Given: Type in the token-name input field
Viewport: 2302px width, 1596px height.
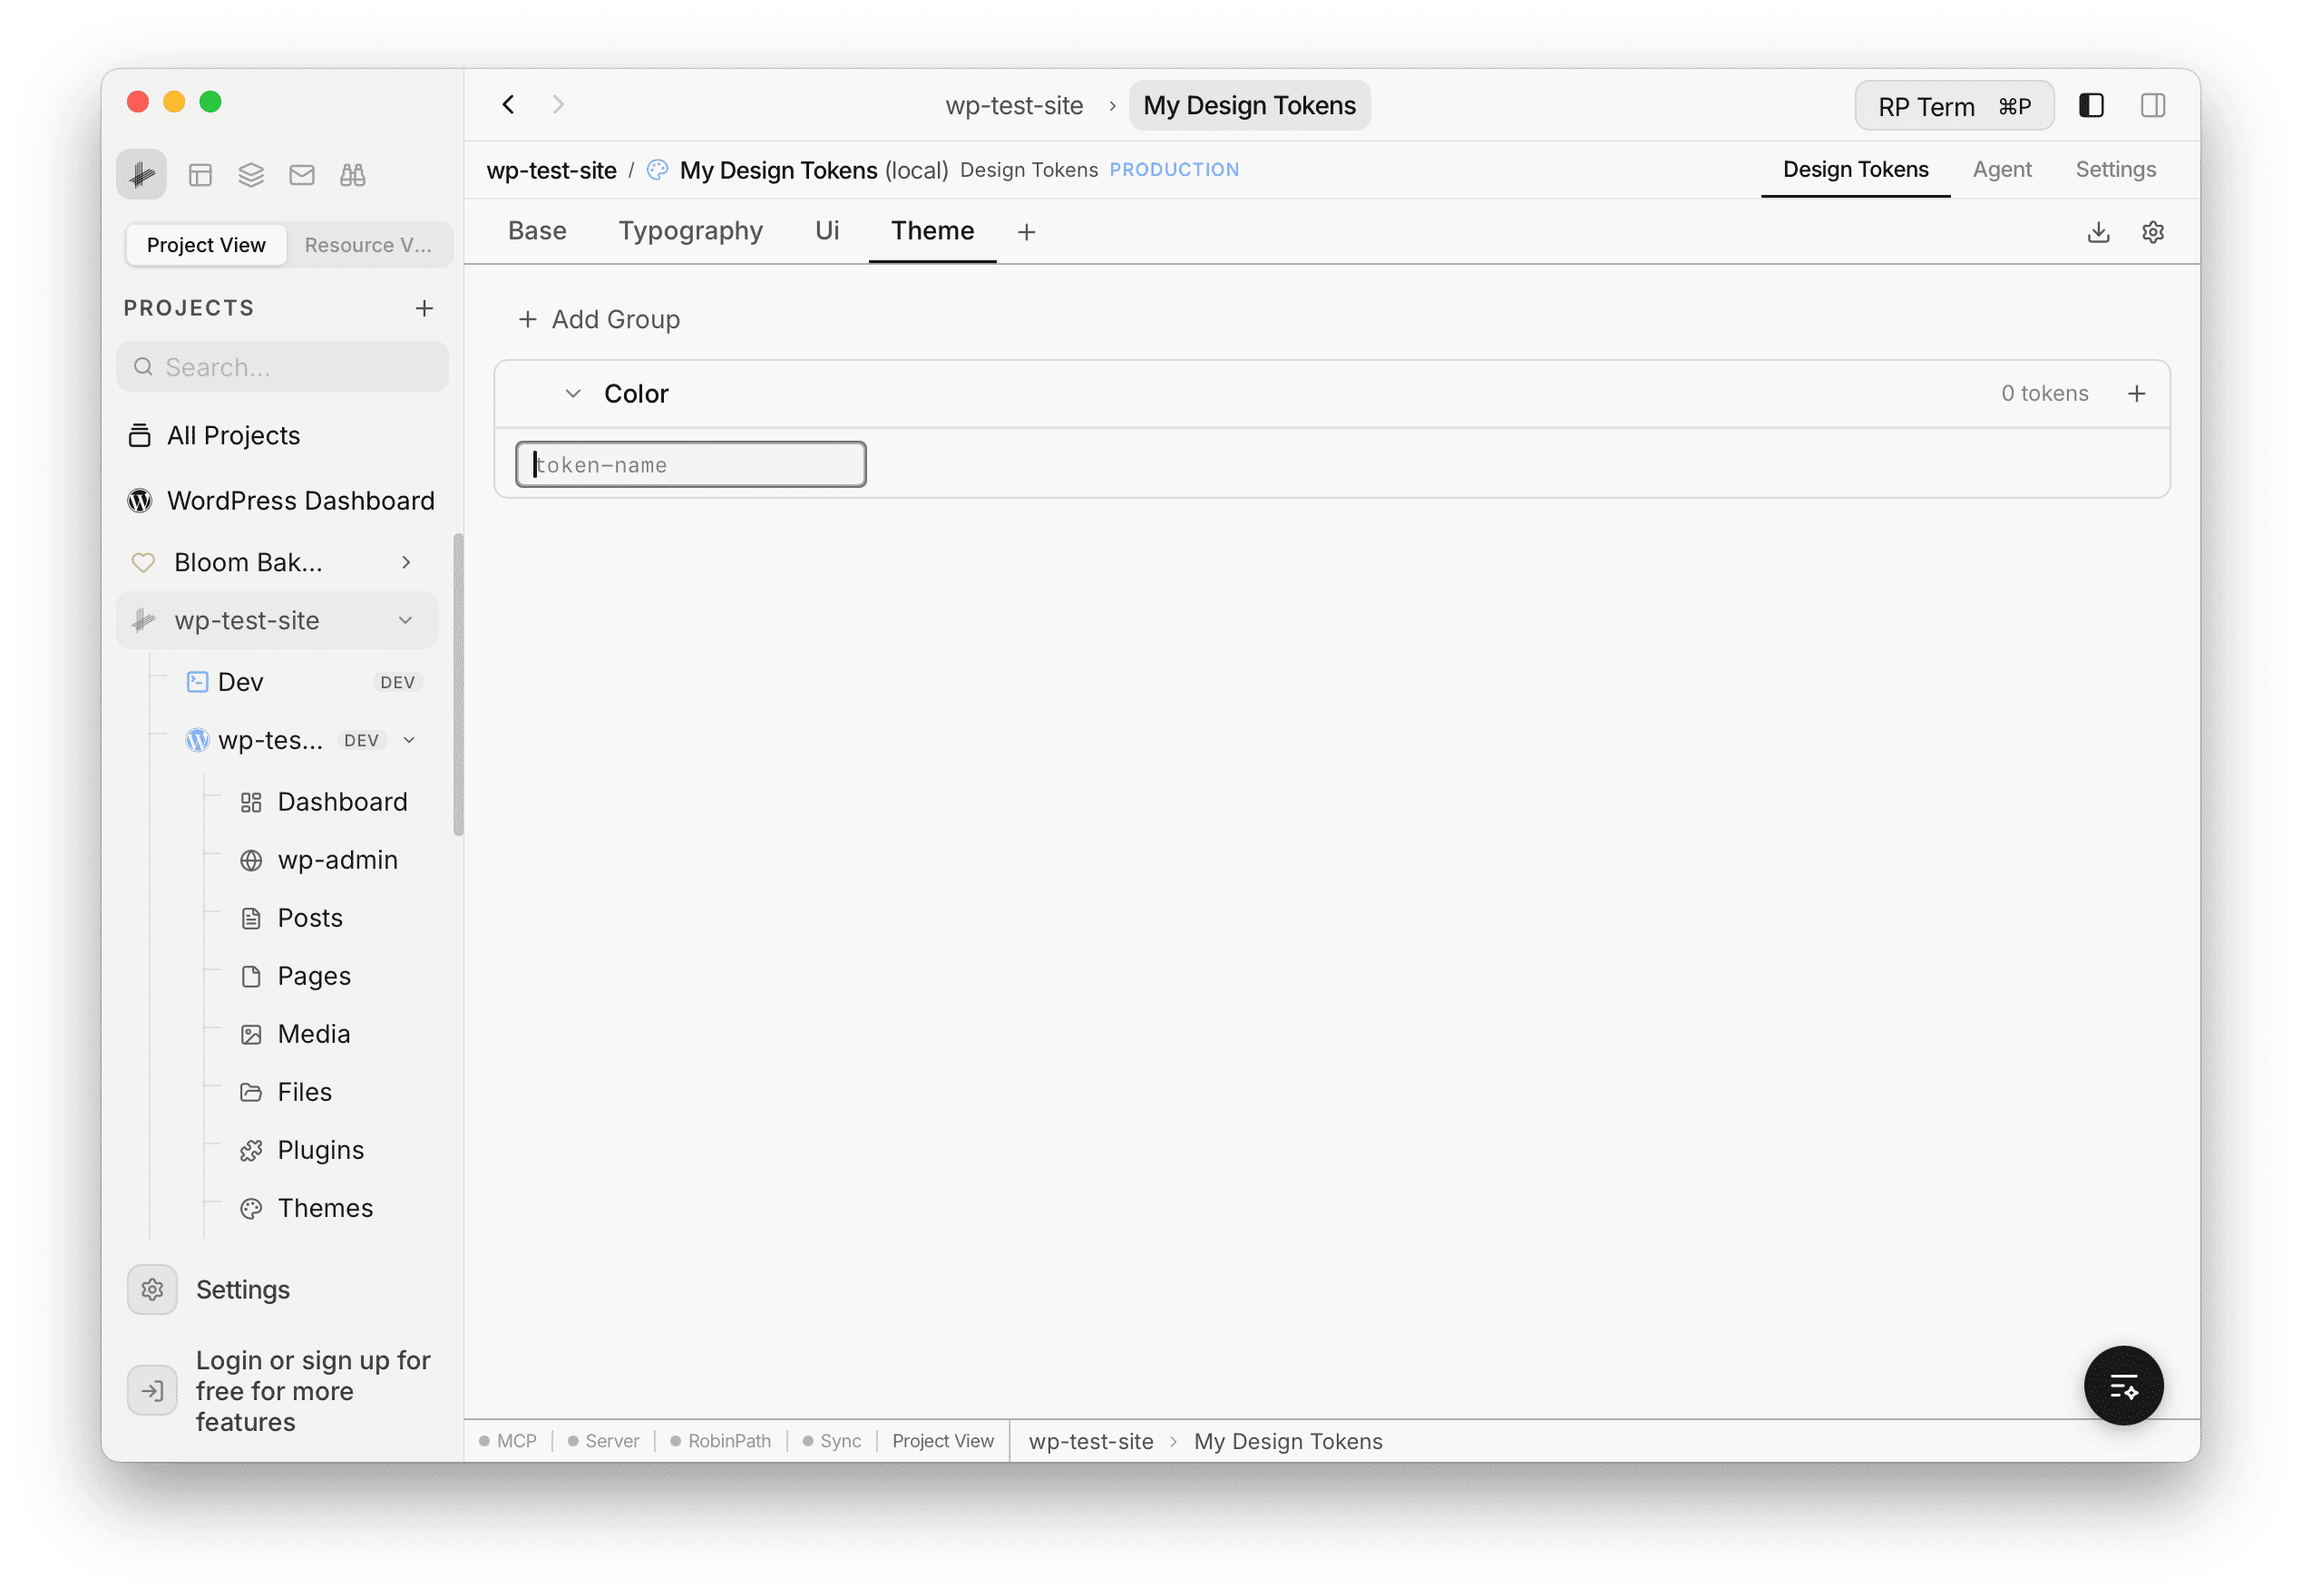Looking at the screenshot, I should (690, 463).
